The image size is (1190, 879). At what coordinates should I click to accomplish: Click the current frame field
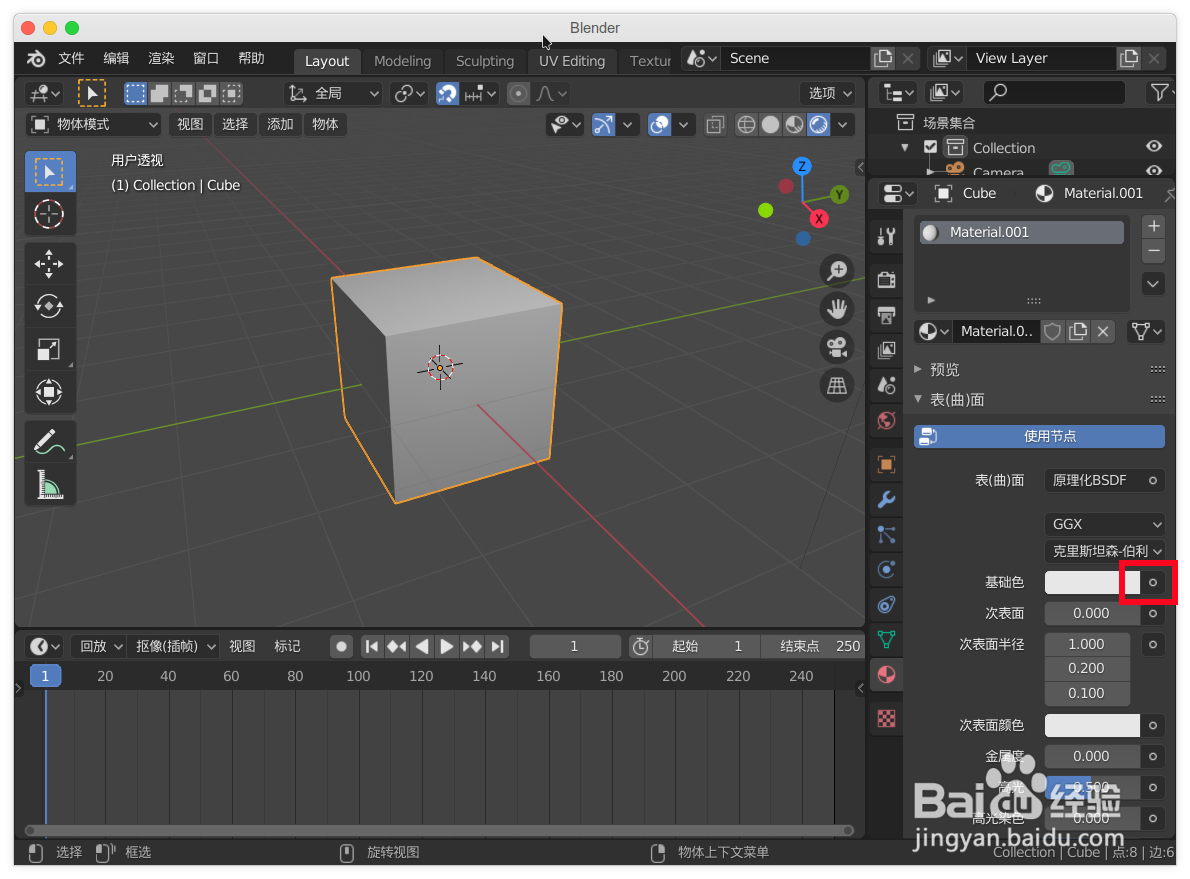click(x=575, y=647)
